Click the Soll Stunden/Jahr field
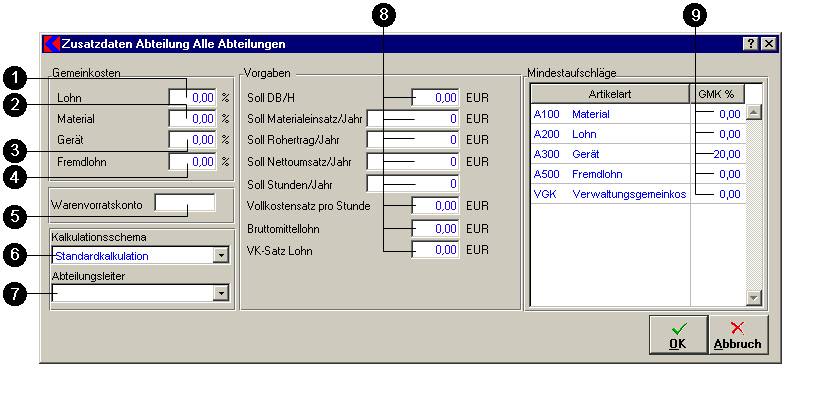This screenshot has height=397, width=822. (x=413, y=184)
